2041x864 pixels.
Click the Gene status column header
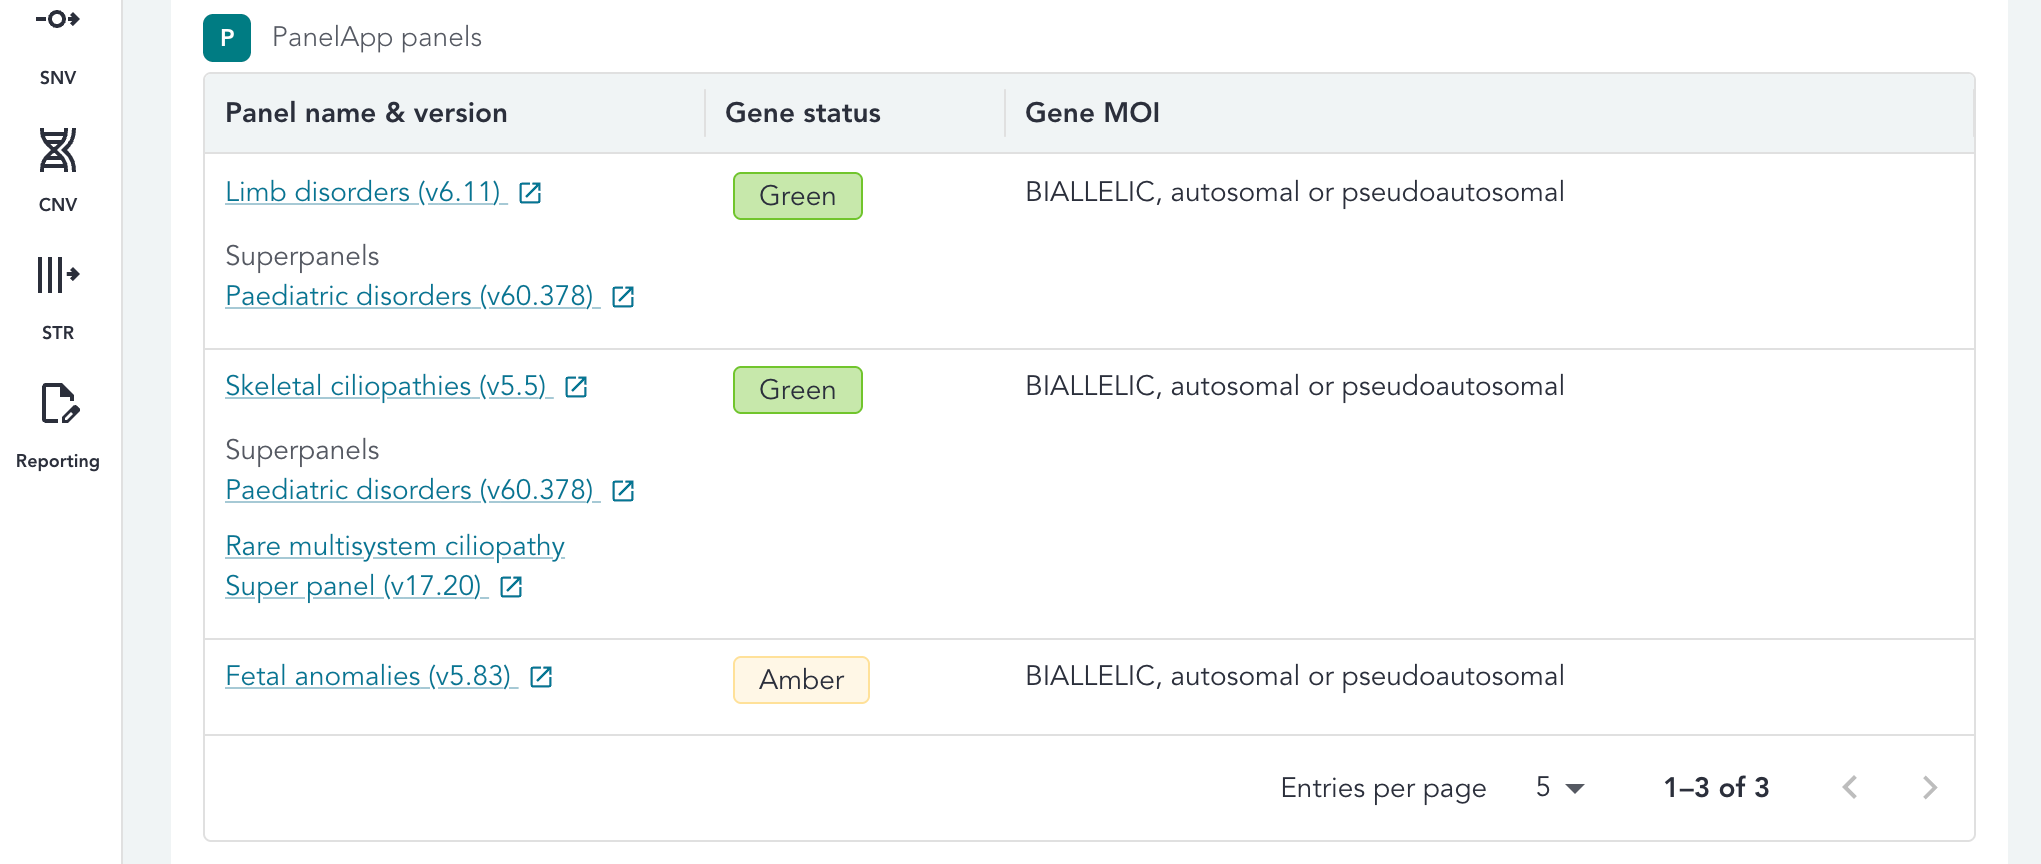tap(802, 113)
